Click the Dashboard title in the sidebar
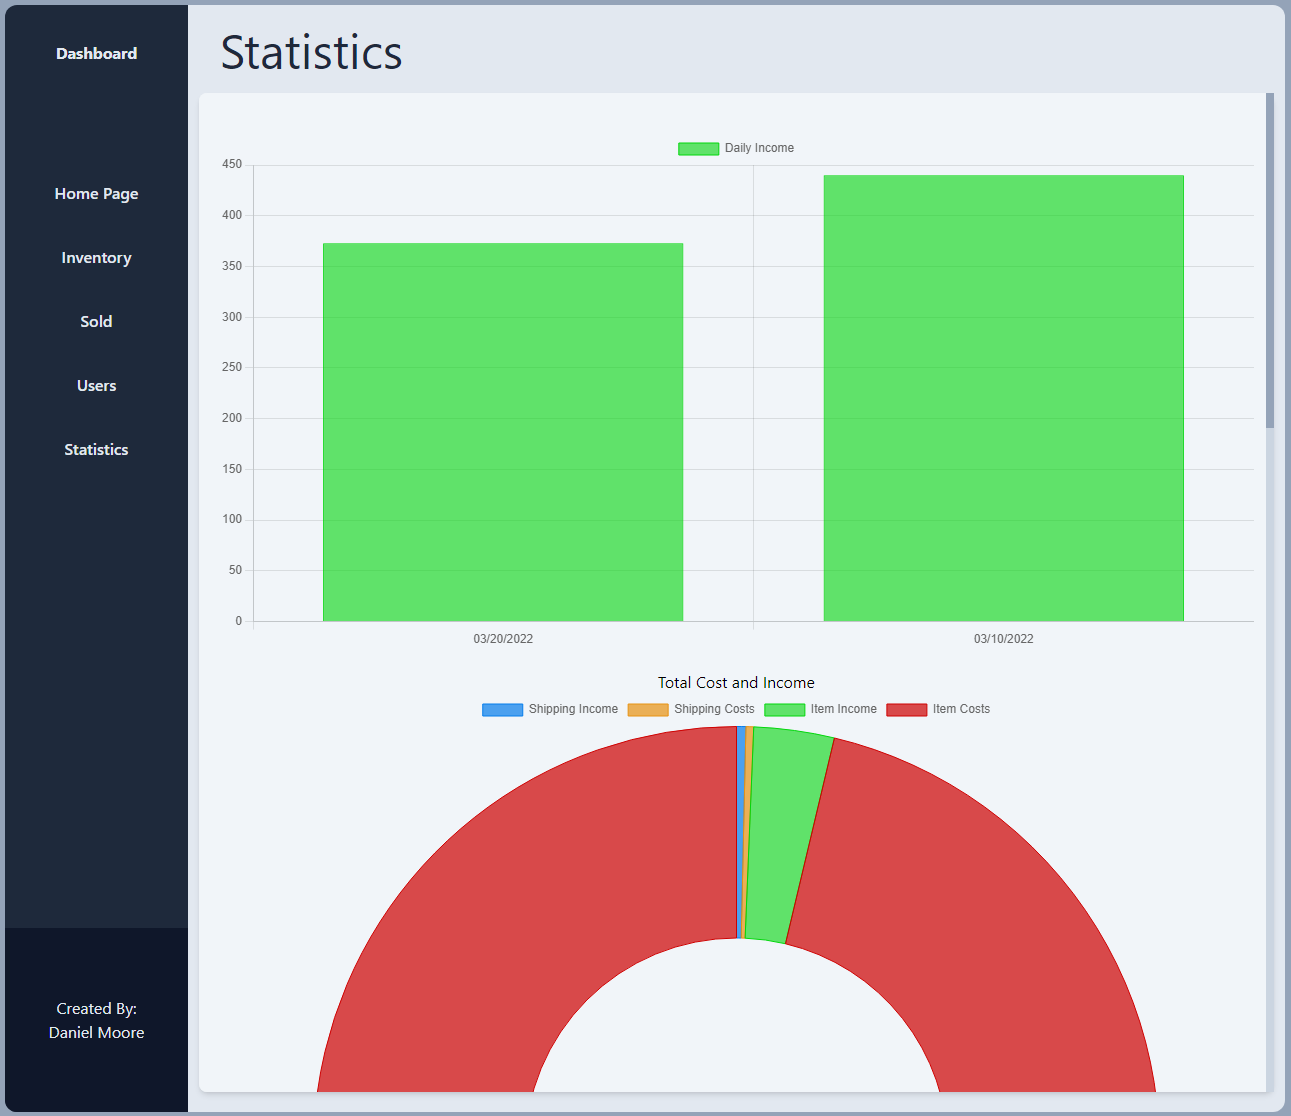The height and width of the screenshot is (1116, 1291). (96, 54)
